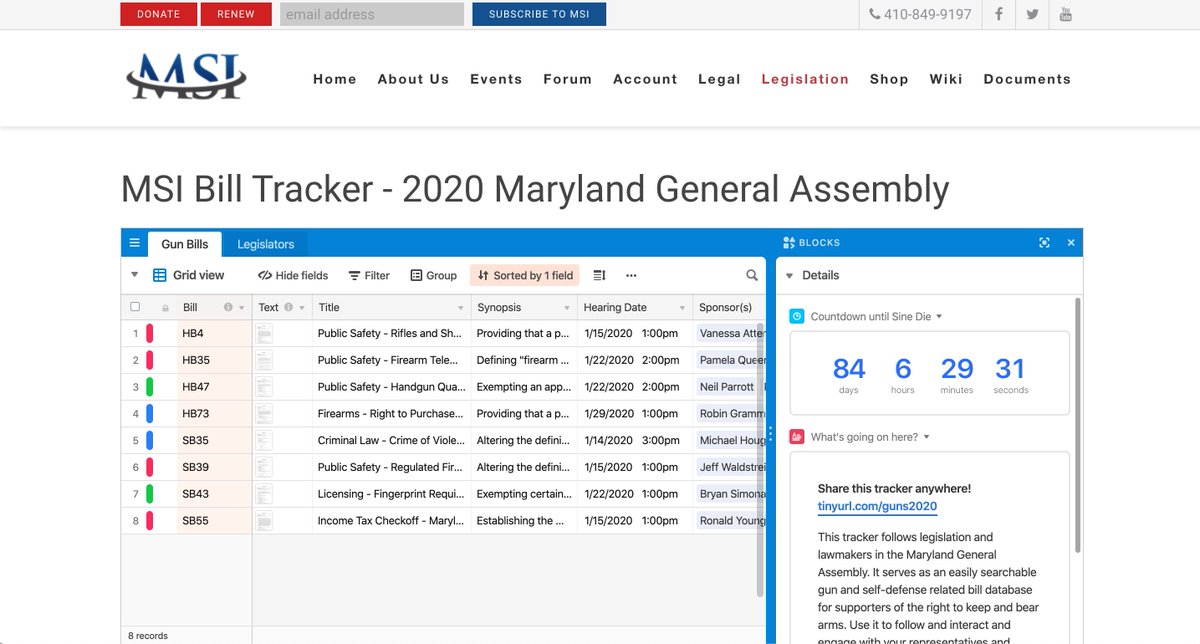Open the Facebook icon in top bar
Viewport: 1200px width, 644px height.
click(997, 14)
